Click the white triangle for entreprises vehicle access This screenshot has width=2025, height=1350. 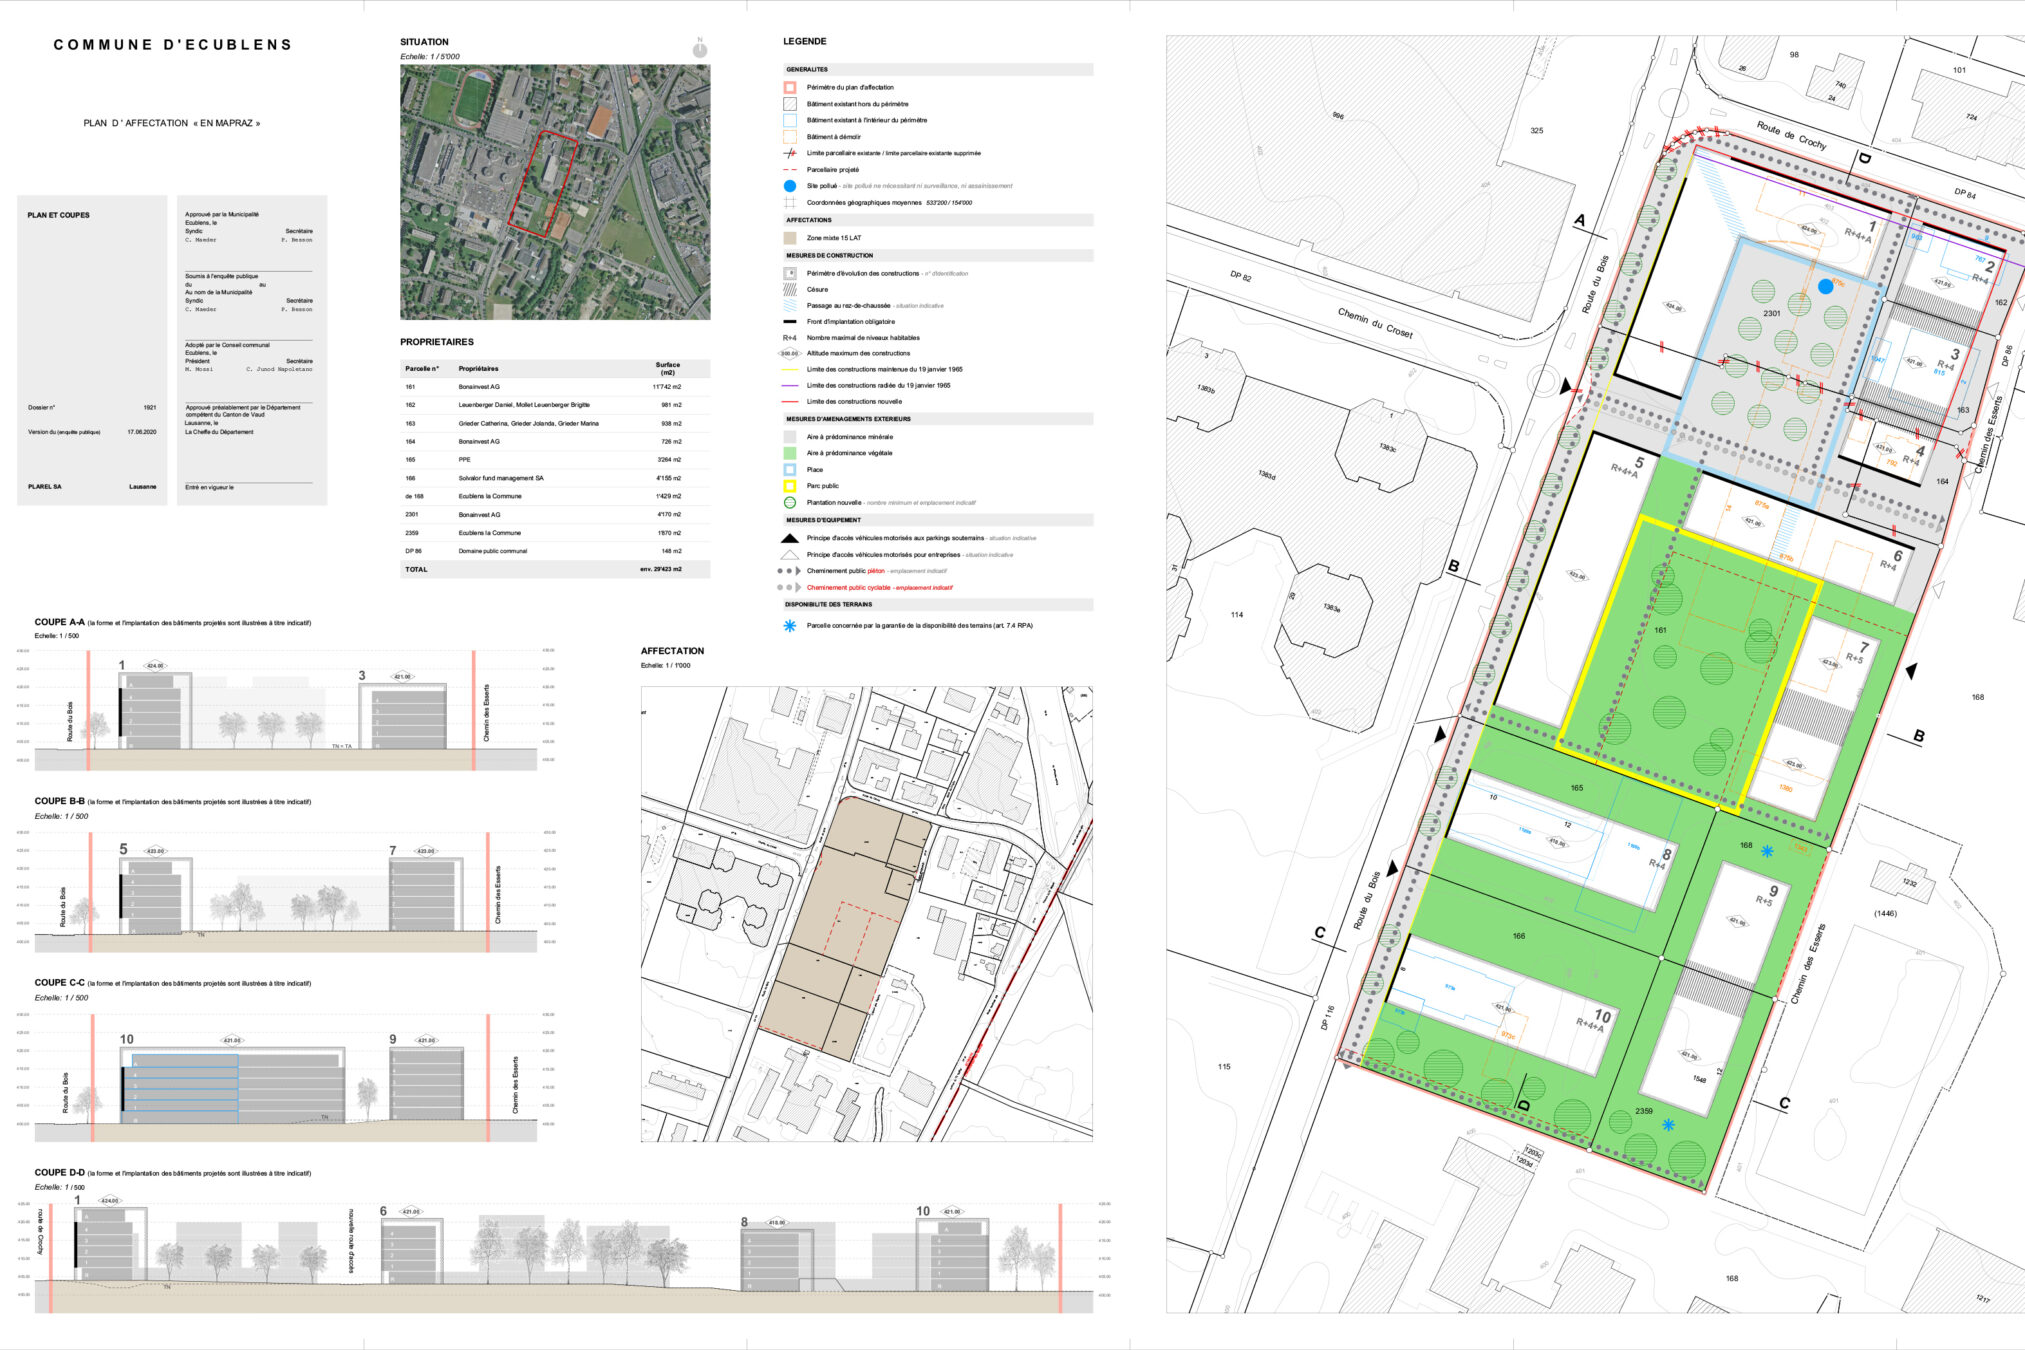[x=789, y=554]
